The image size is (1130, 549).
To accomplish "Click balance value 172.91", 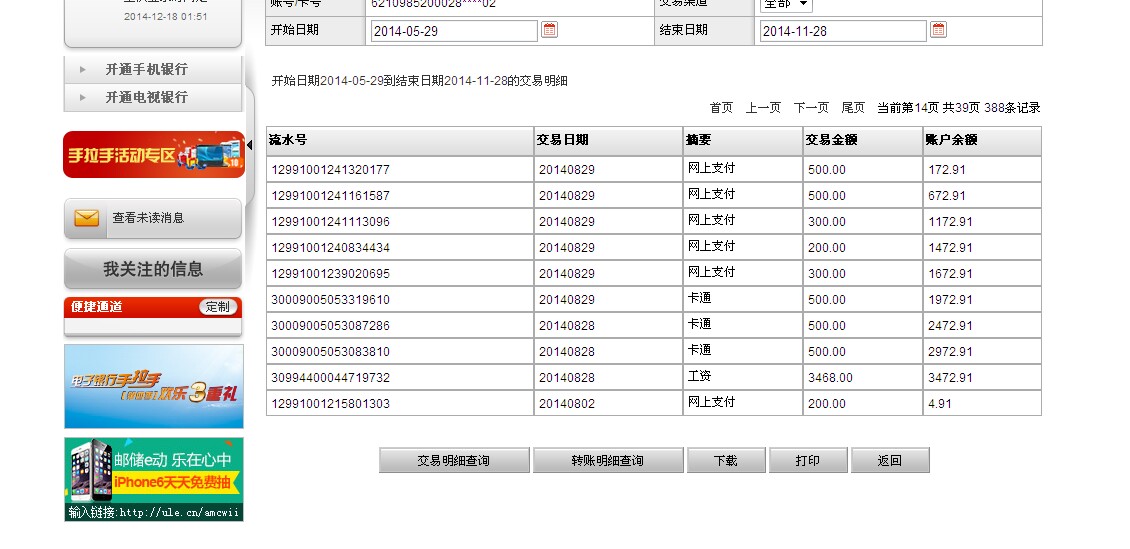I will pyautogui.click(x=947, y=170).
